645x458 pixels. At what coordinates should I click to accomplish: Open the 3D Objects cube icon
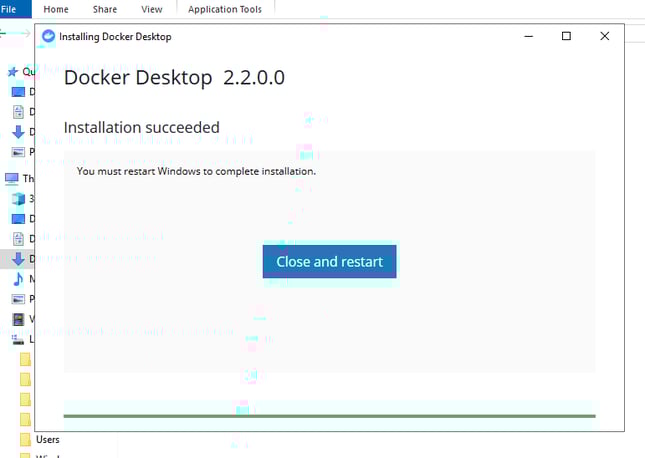click(18, 198)
